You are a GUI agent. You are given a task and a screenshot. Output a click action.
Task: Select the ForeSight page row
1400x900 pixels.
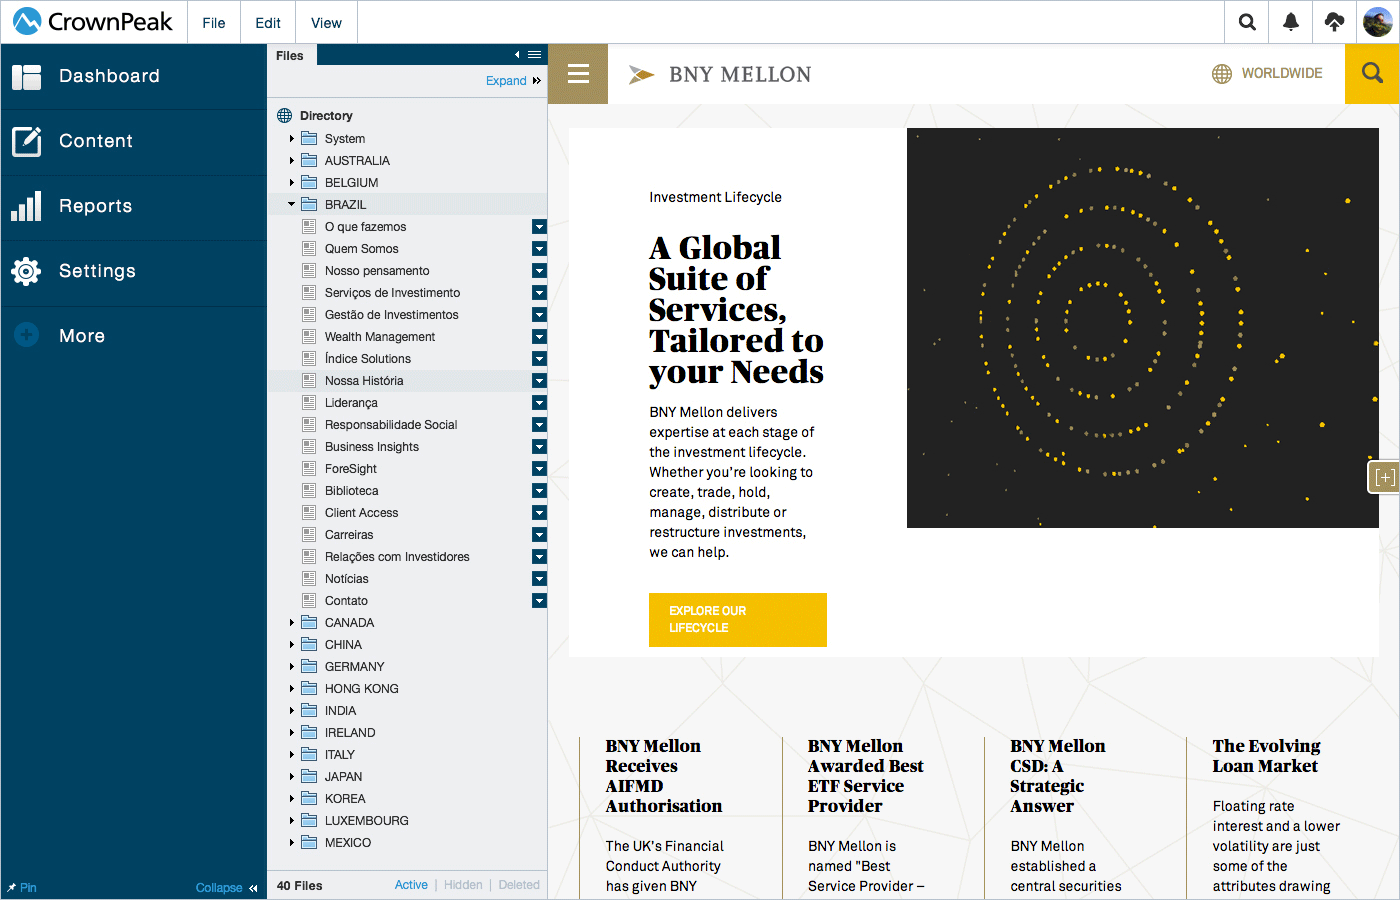408,469
